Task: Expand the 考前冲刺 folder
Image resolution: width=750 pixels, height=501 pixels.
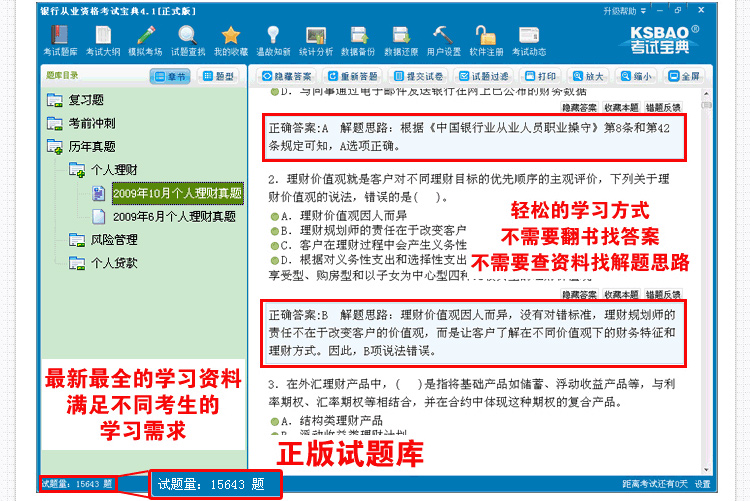Action: 81,123
